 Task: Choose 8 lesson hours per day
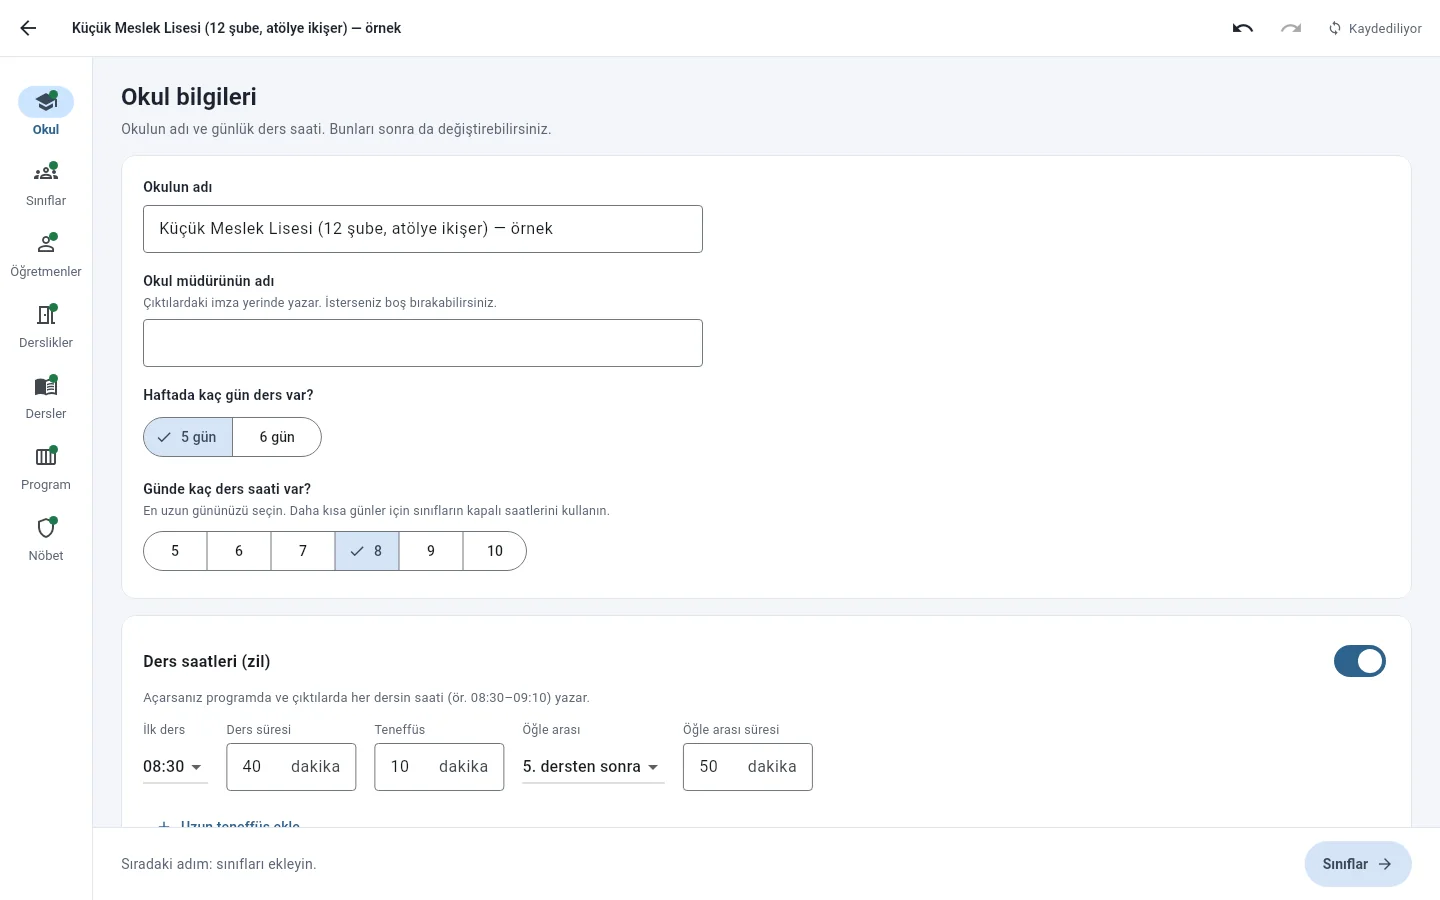[x=367, y=551]
